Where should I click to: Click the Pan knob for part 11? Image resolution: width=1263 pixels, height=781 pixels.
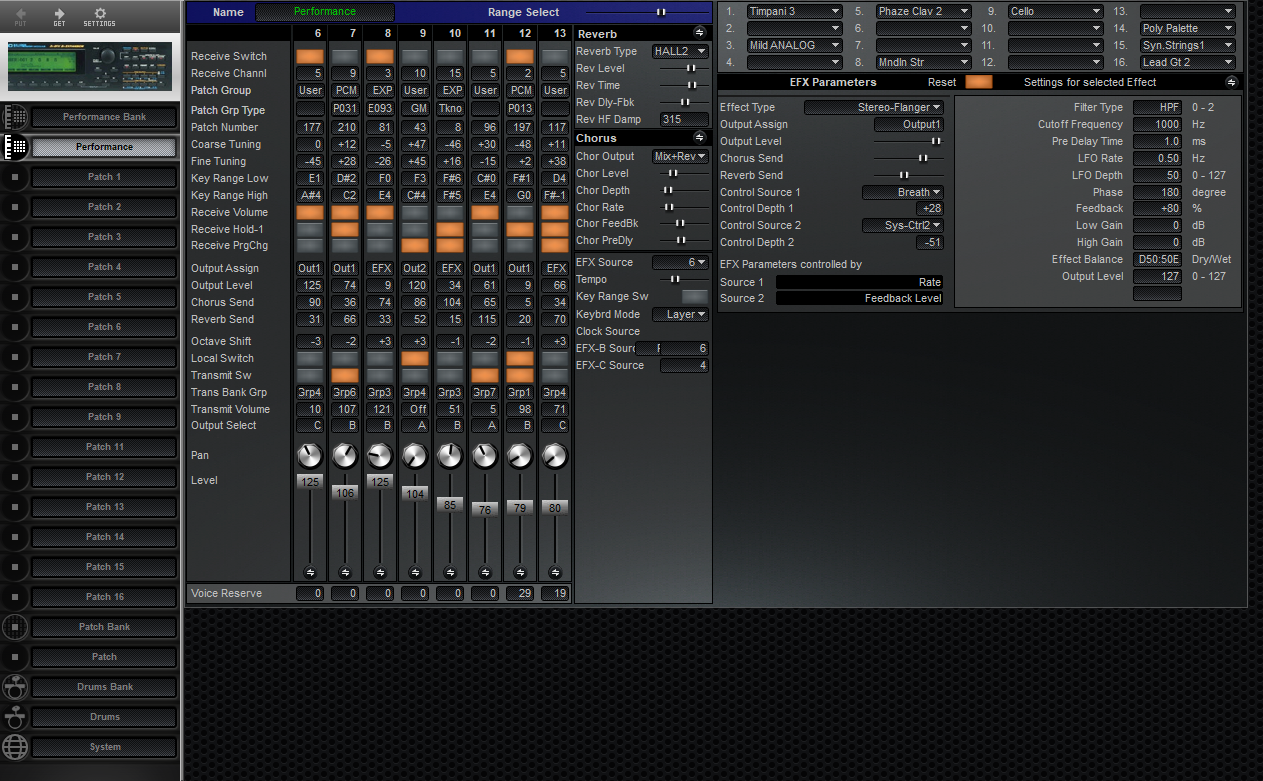485,456
